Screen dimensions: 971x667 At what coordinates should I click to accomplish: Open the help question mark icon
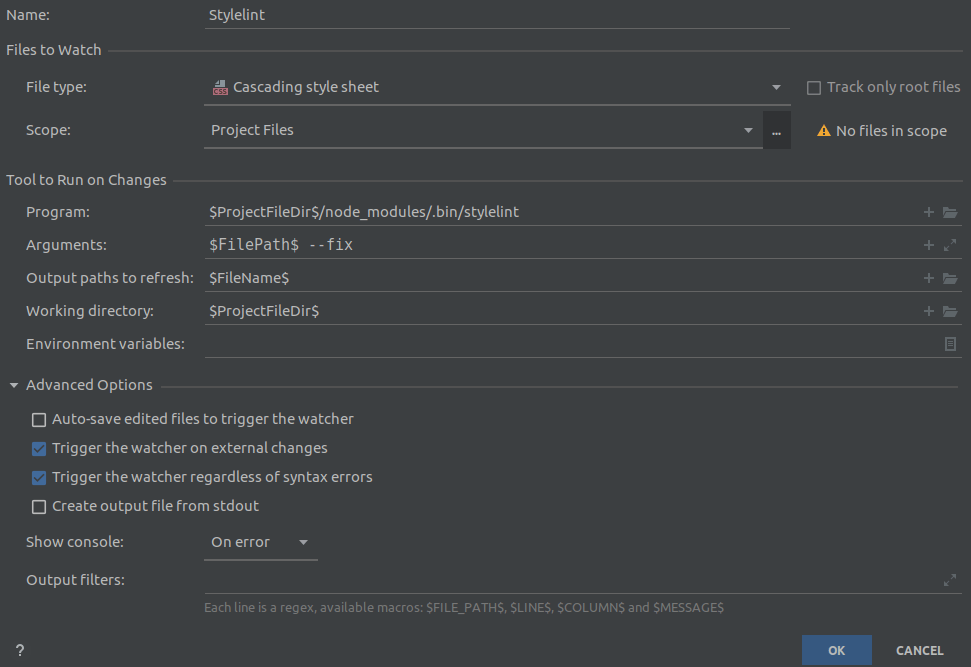click(19, 650)
